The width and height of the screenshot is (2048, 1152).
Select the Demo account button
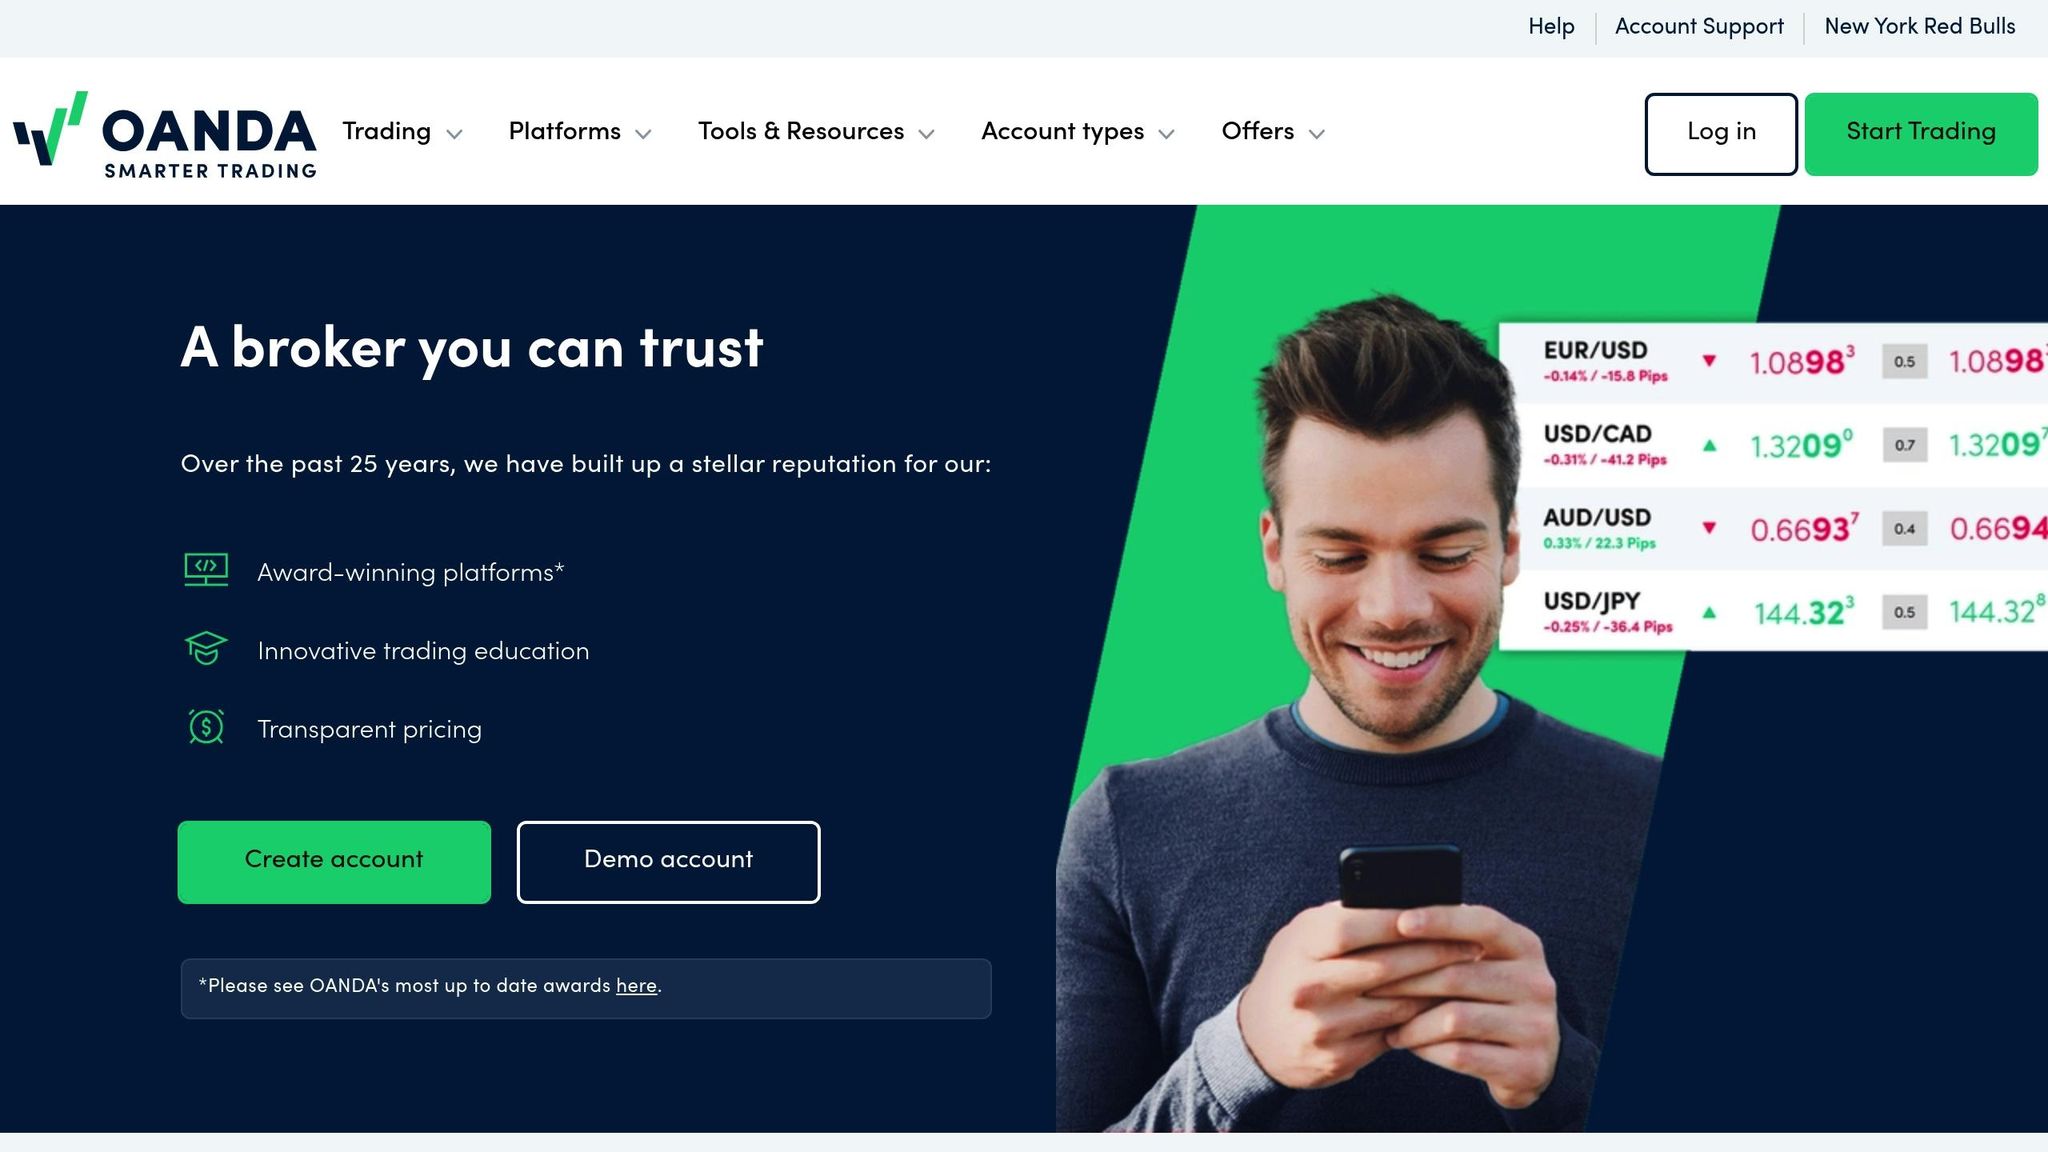(x=668, y=862)
